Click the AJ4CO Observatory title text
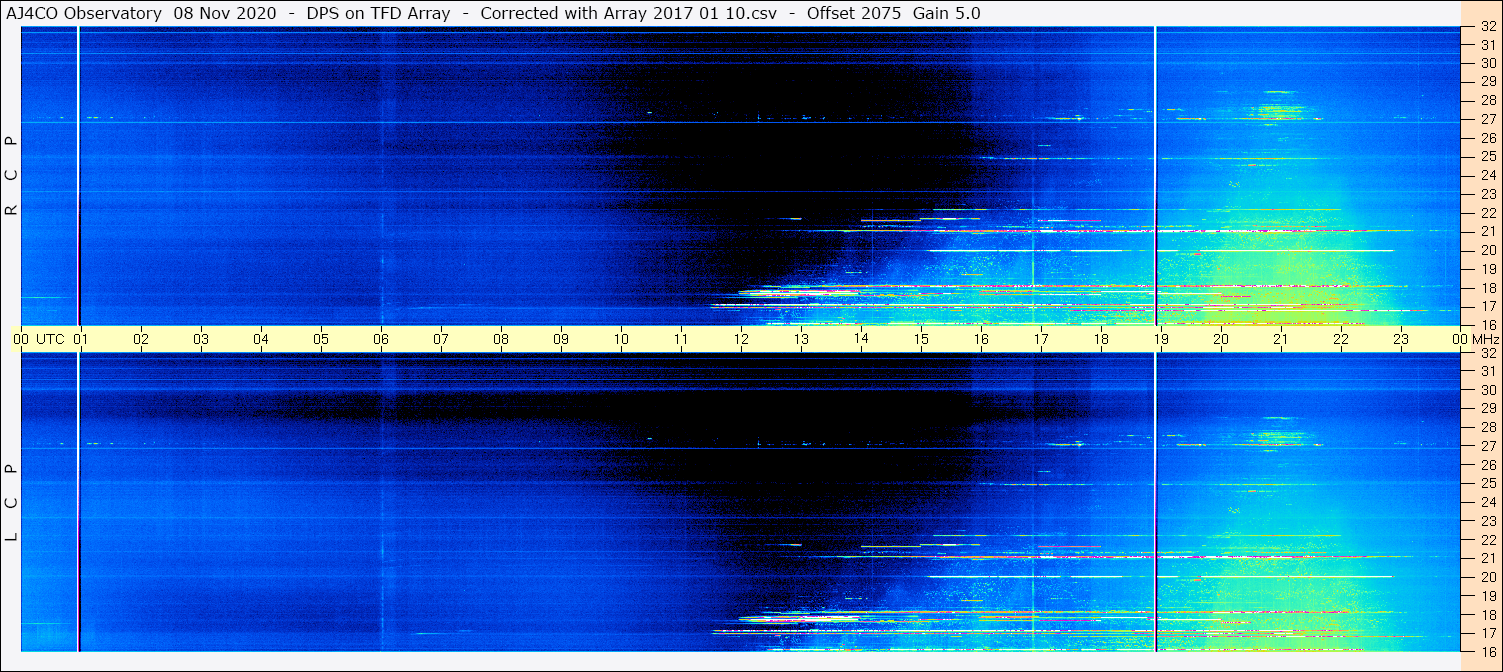 83,13
